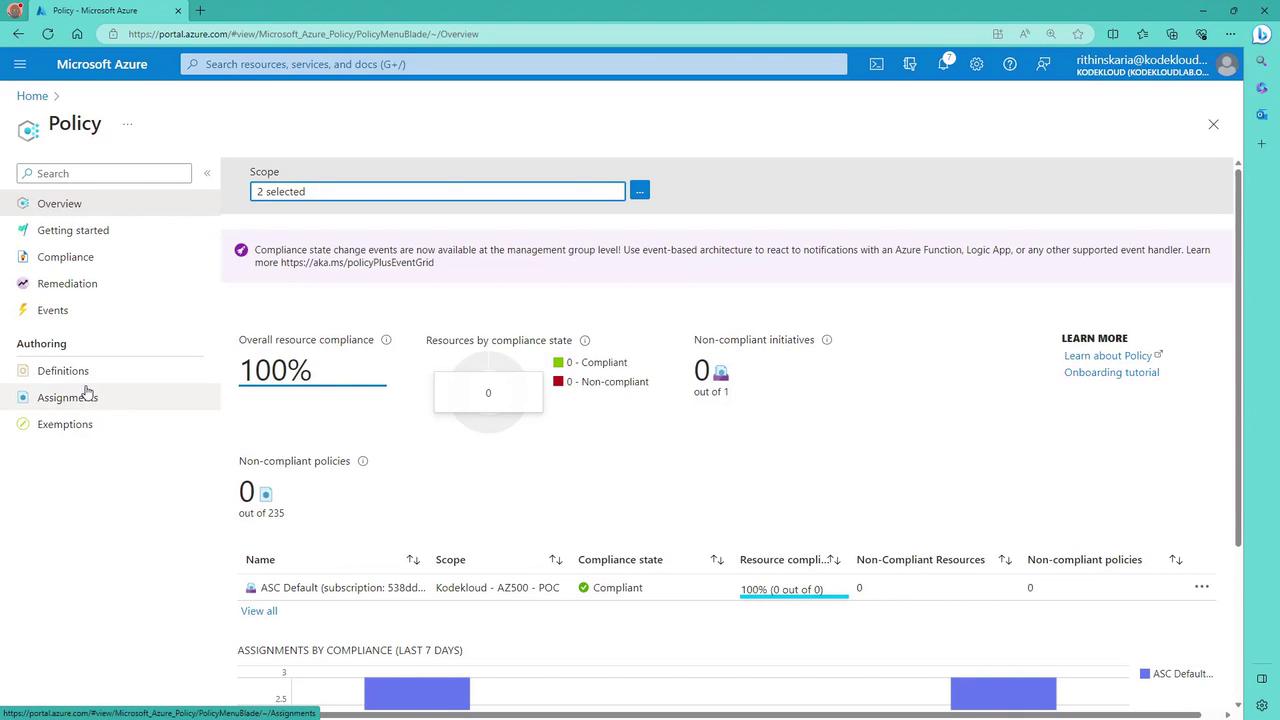Focus the Policy sidebar Search field

[104, 173]
